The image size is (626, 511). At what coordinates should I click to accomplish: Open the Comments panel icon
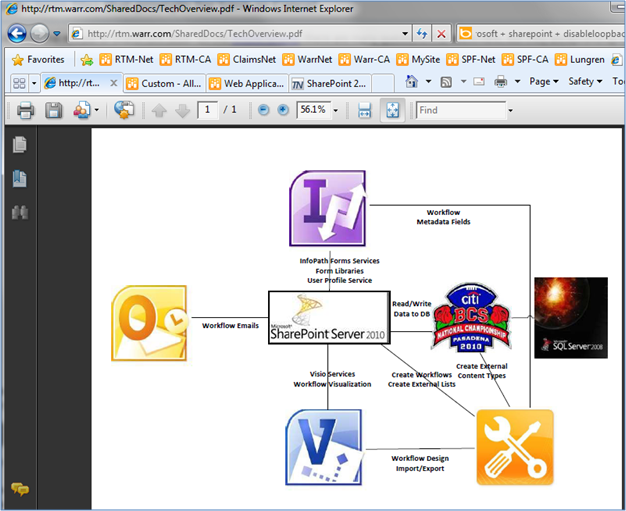[x=19, y=489]
